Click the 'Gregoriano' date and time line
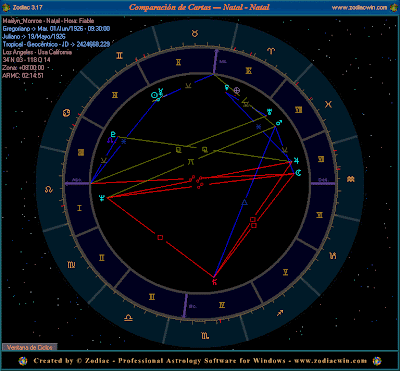This screenshot has width=400, height=371. pyautogui.click(x=56, y=29)
